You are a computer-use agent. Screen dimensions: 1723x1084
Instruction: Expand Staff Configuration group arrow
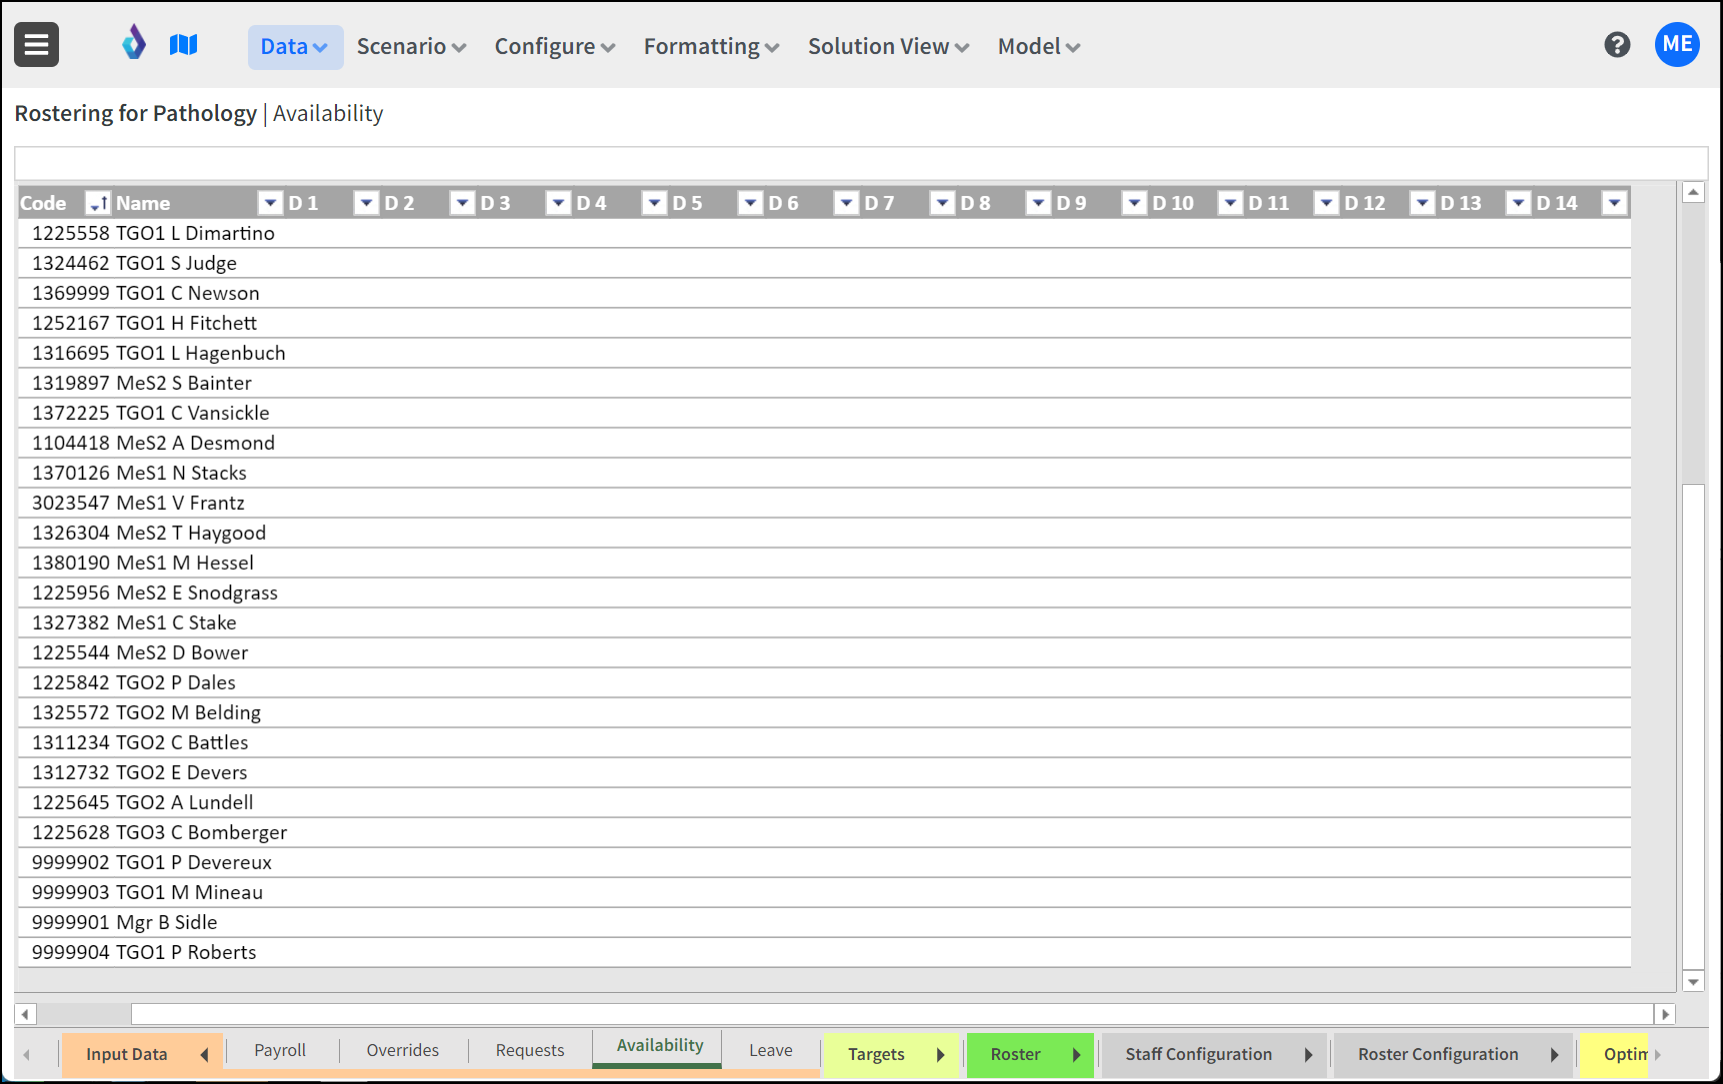click(x=1308, y=1055)
